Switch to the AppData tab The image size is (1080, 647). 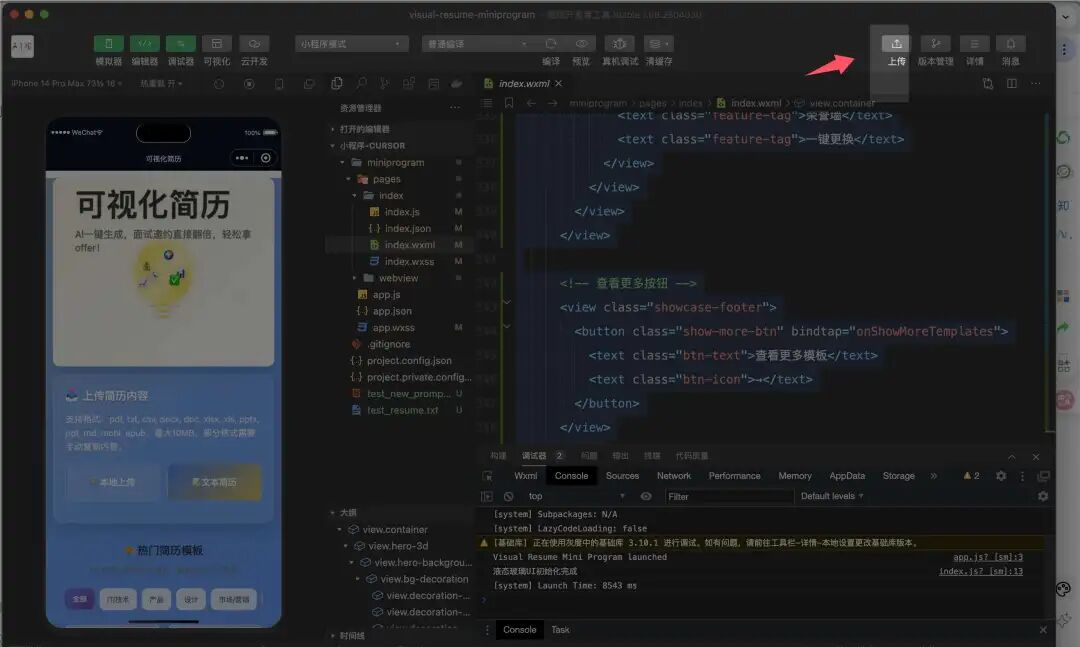(847, 476)
